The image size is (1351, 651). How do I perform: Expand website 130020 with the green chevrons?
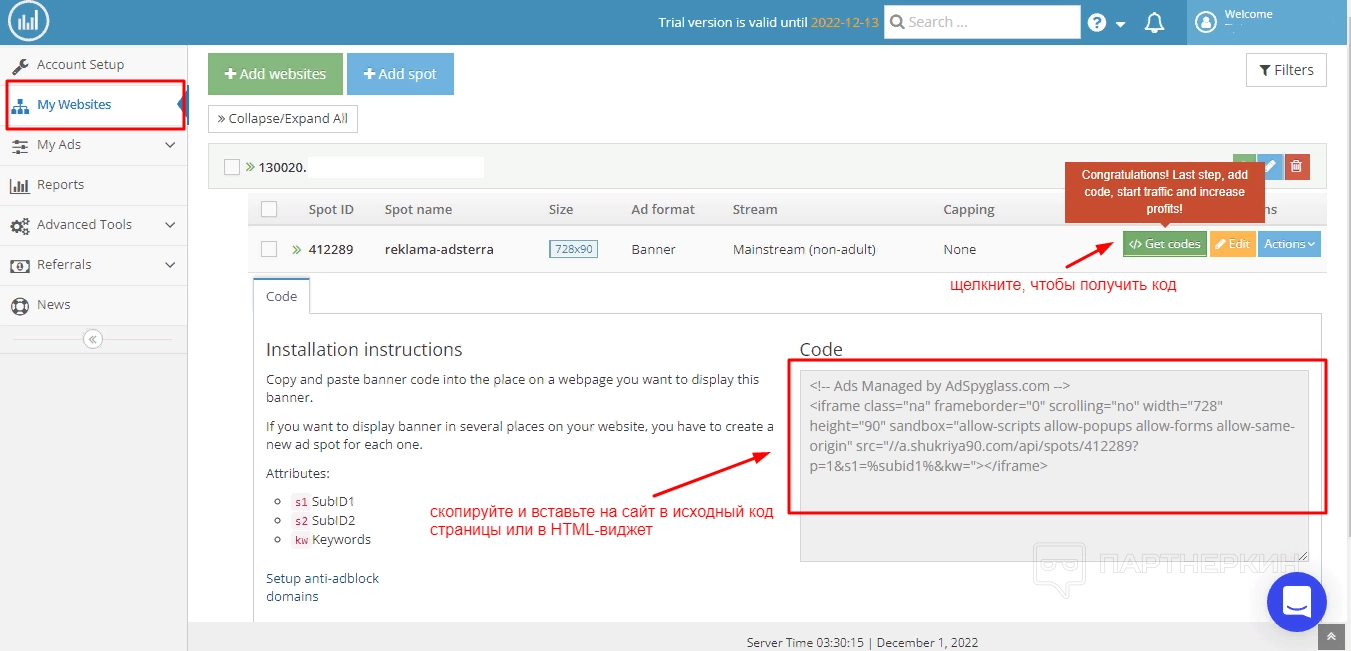tap(249, 168)
